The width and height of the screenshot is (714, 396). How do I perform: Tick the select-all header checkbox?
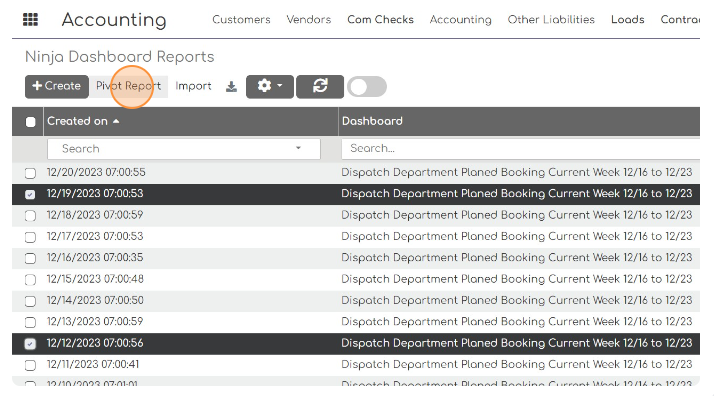pyautogui.click(x=31, y=122)
